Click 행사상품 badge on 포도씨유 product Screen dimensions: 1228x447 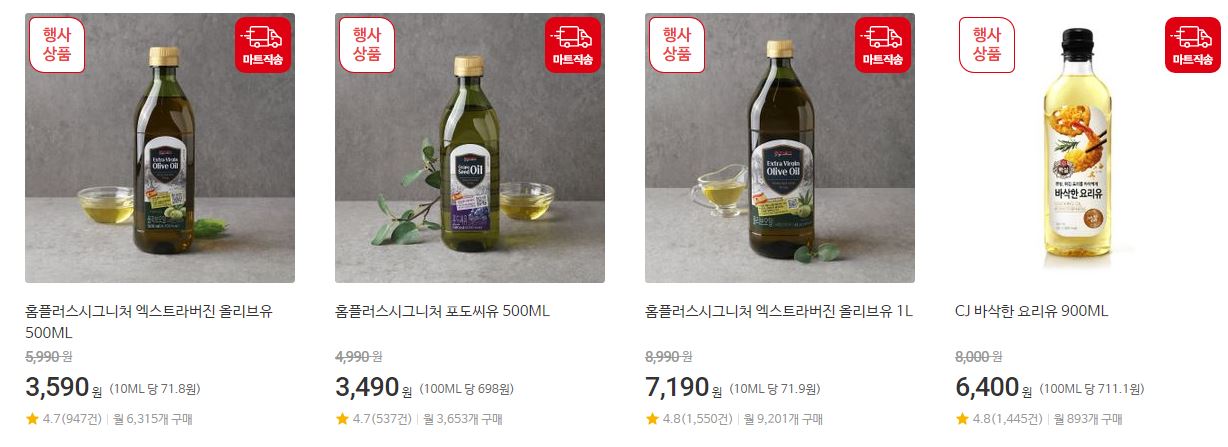tap(367, 45)
